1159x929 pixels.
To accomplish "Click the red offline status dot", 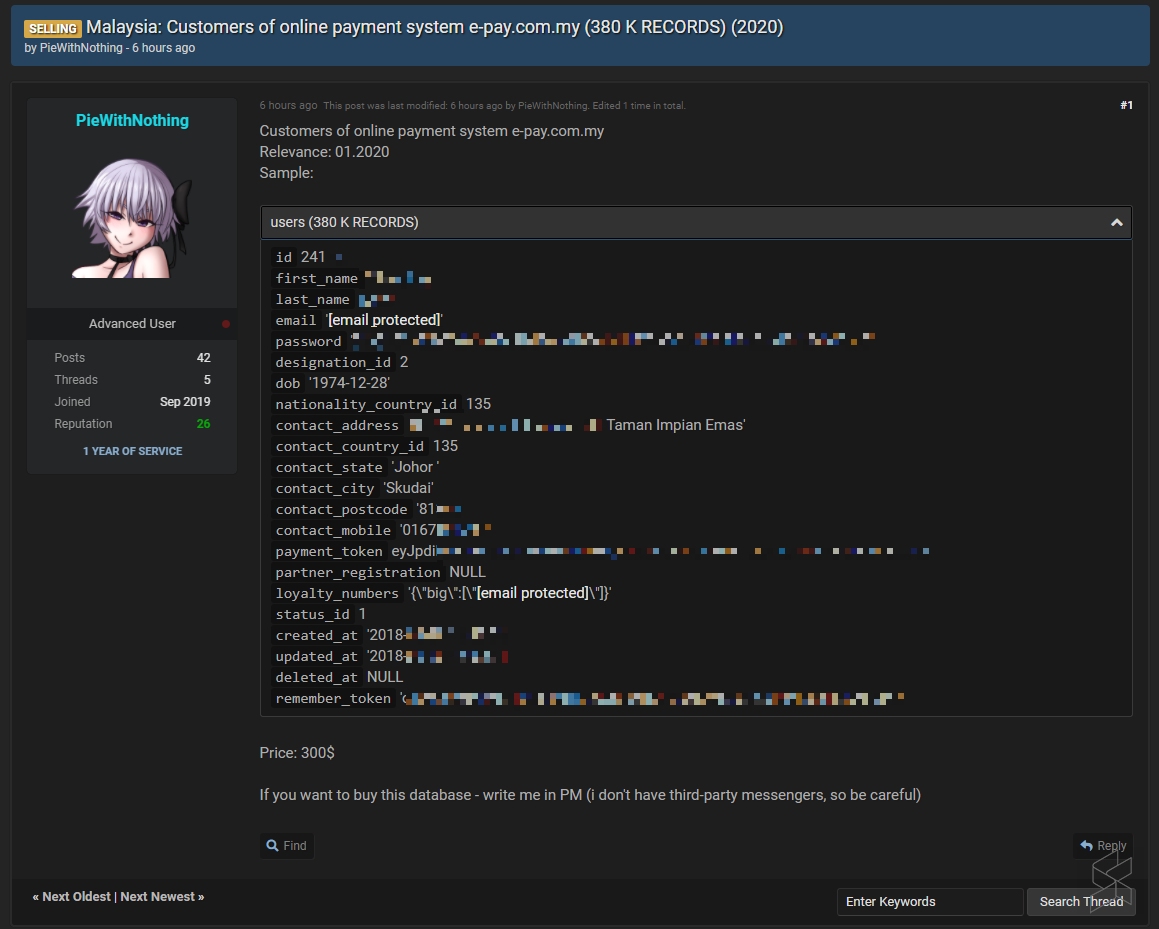I will click(226, 324).
